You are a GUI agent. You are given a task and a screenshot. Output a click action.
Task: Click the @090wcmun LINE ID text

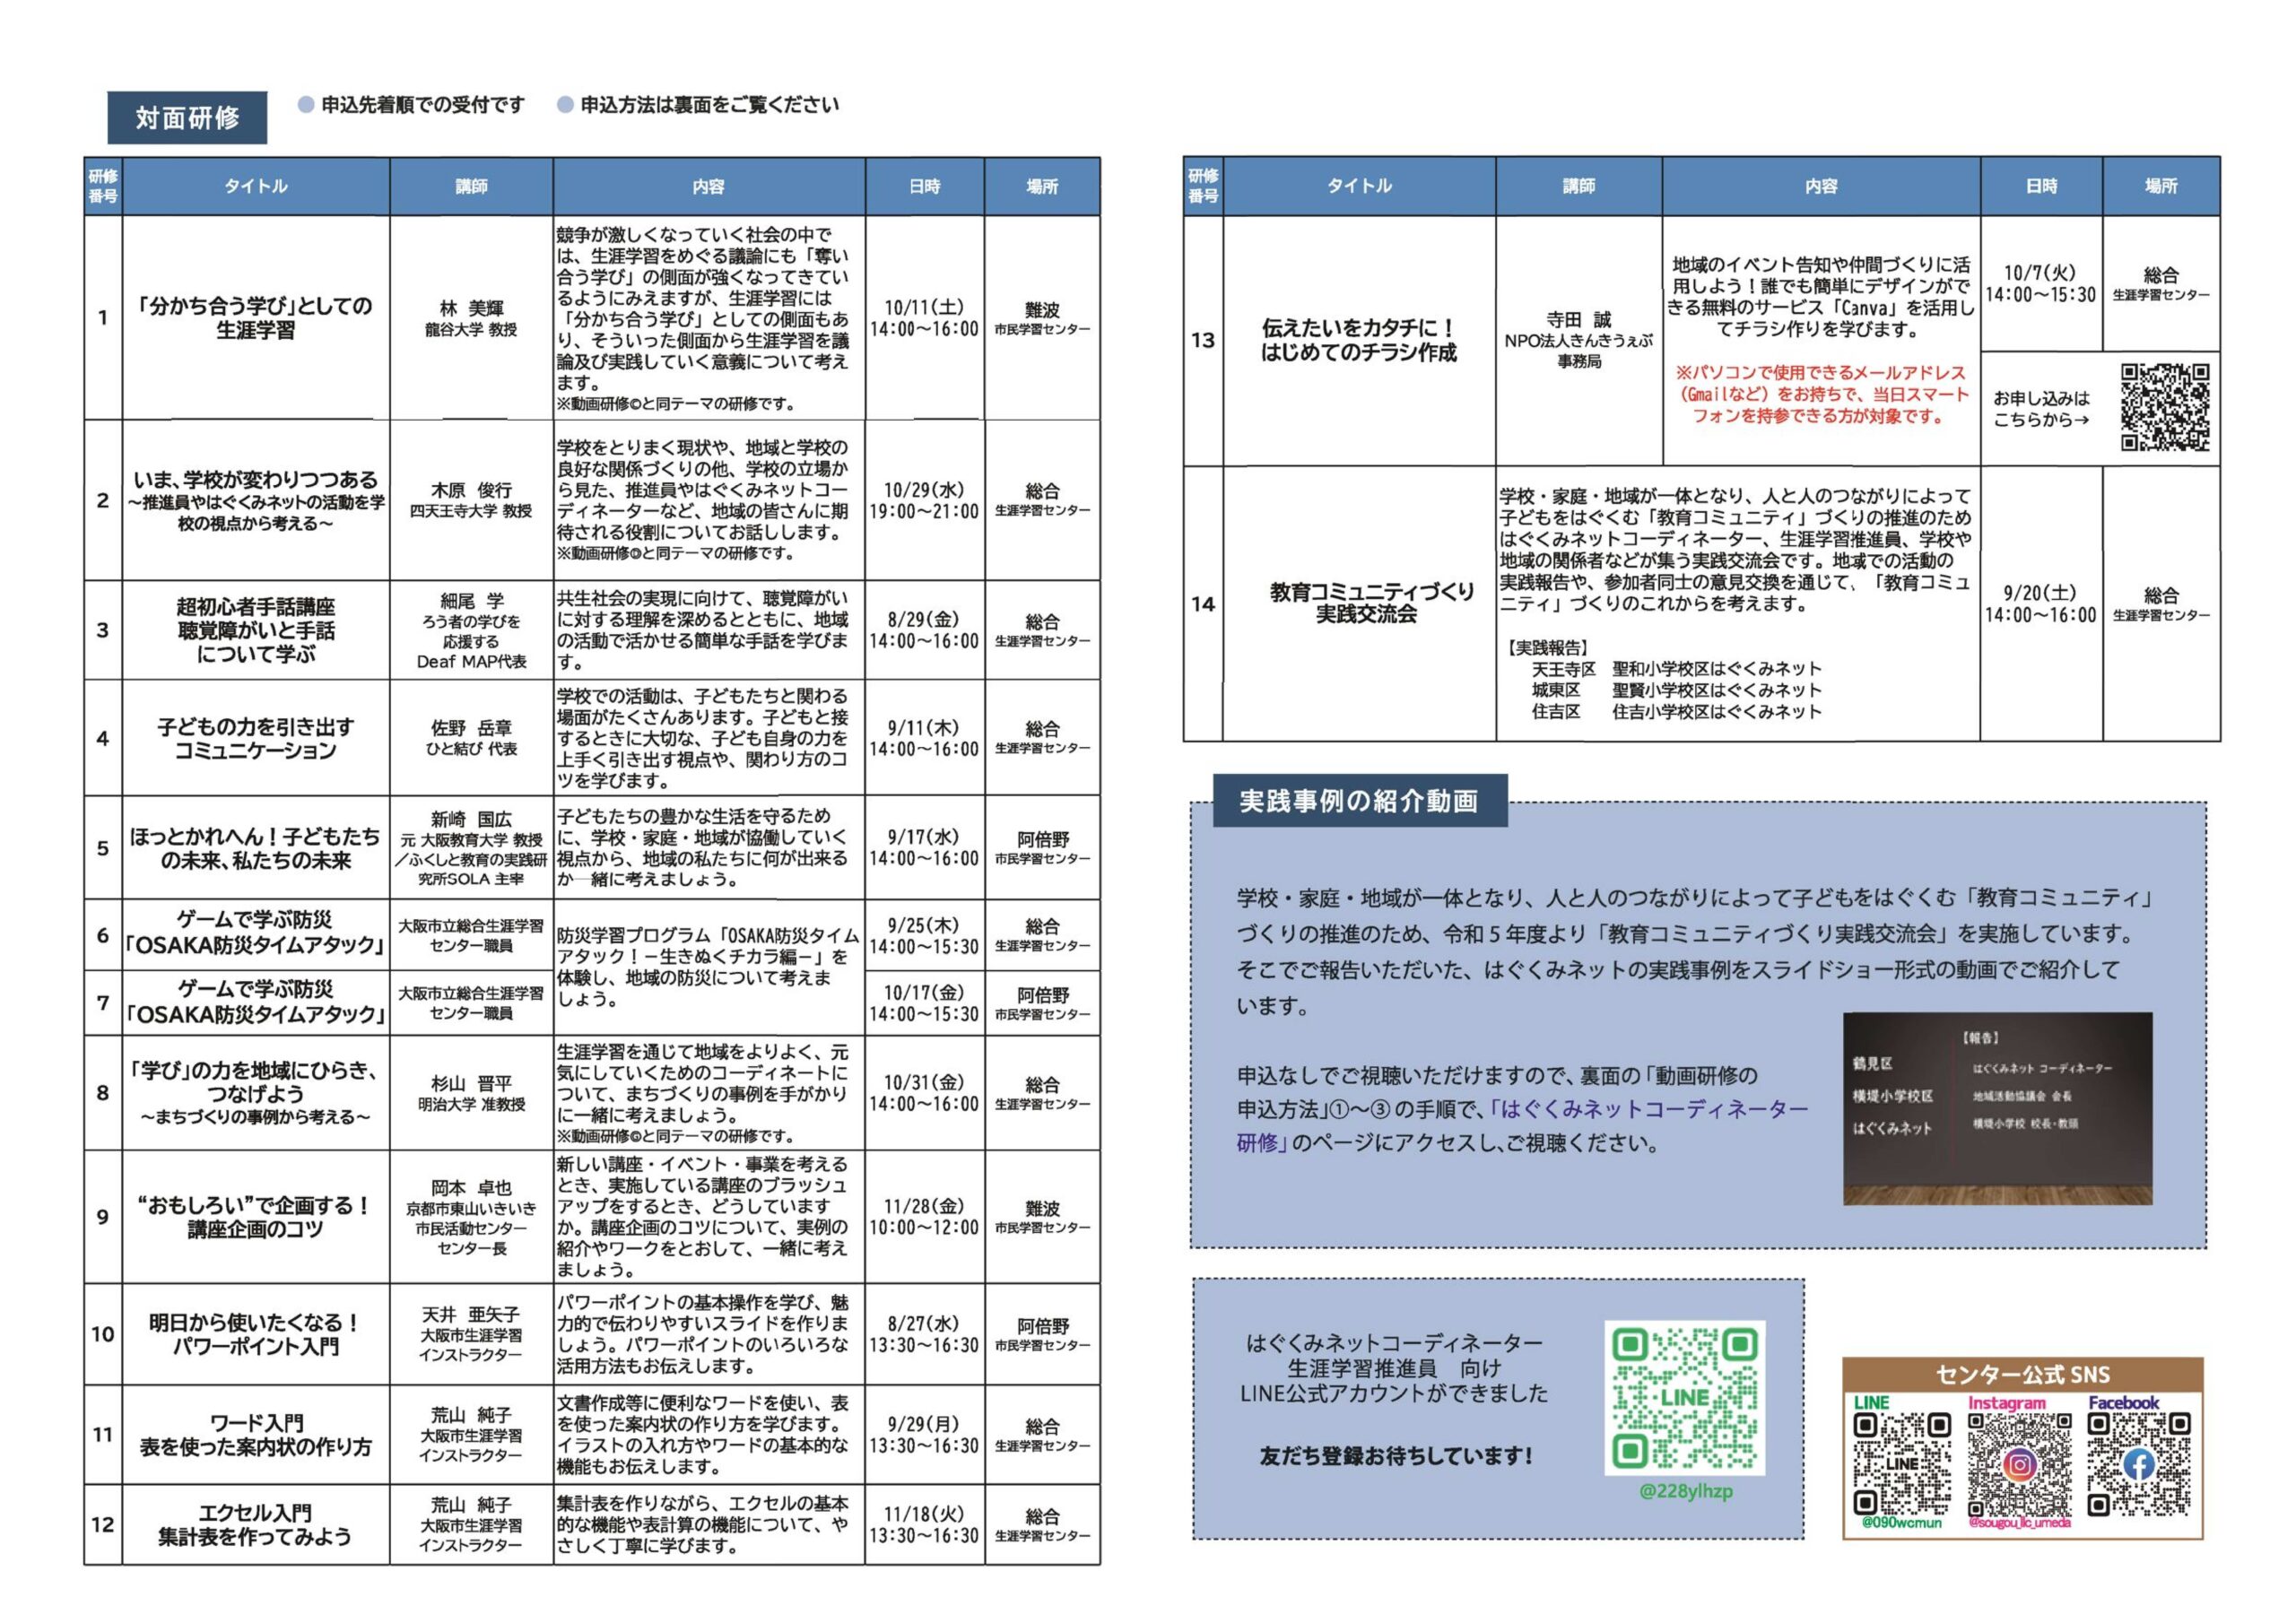coord(1902,1523)
